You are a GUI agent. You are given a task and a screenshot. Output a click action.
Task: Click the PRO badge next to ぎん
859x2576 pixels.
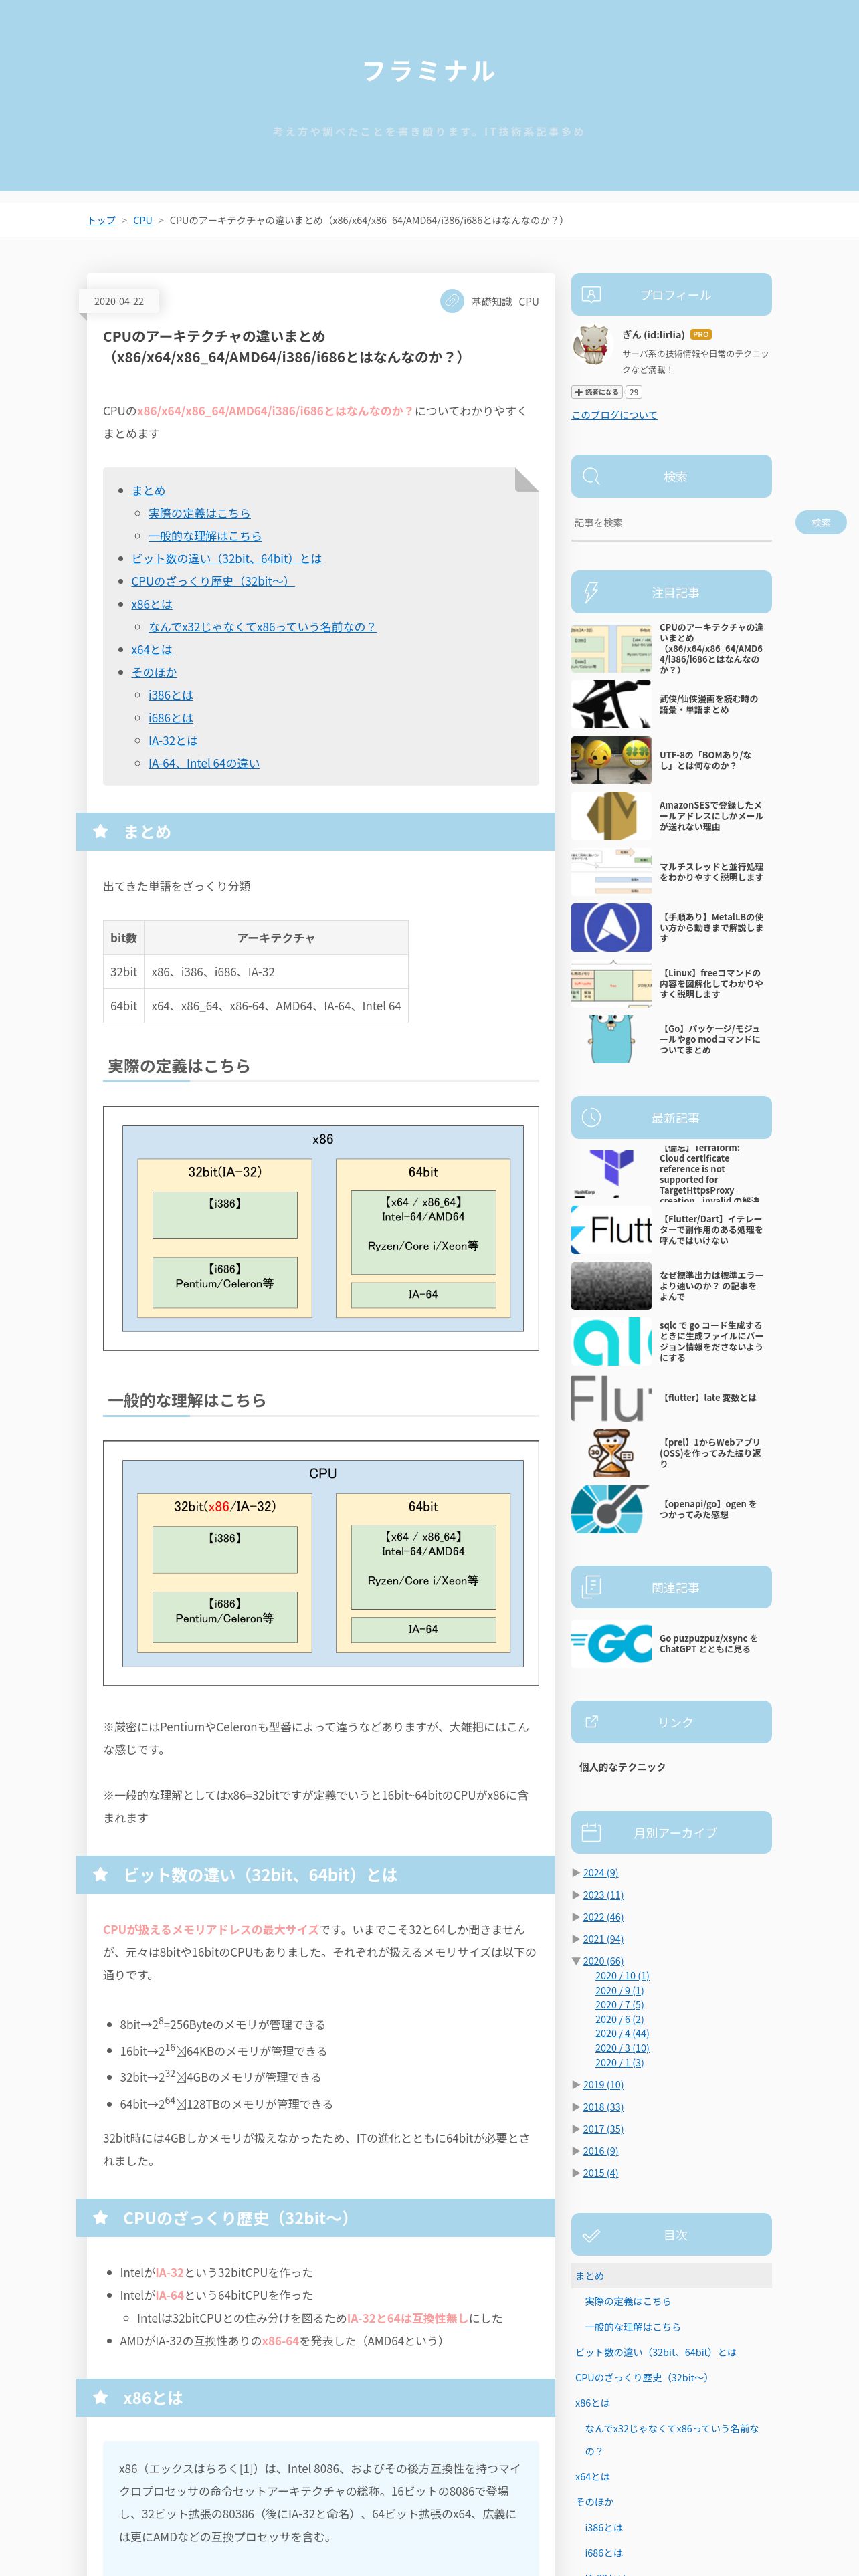700,335
